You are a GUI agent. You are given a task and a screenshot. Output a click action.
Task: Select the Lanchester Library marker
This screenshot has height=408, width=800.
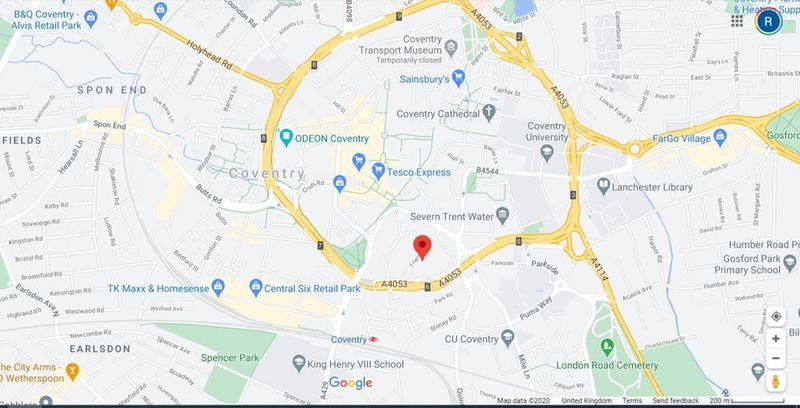(x=604, y=186)
